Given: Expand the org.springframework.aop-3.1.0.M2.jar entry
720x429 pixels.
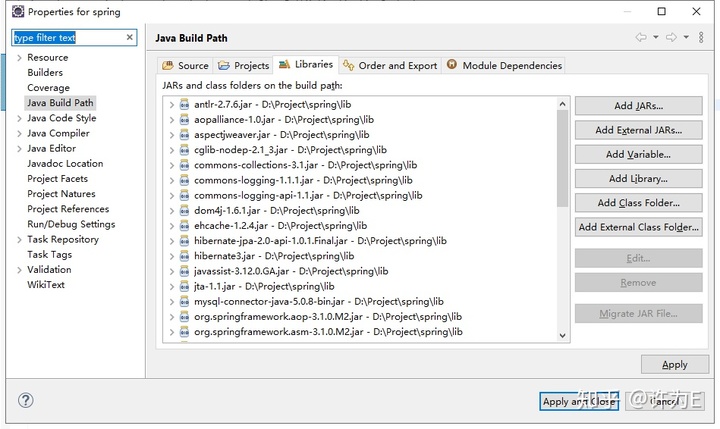Looking at the screenshot, I should tap(171, 317).
